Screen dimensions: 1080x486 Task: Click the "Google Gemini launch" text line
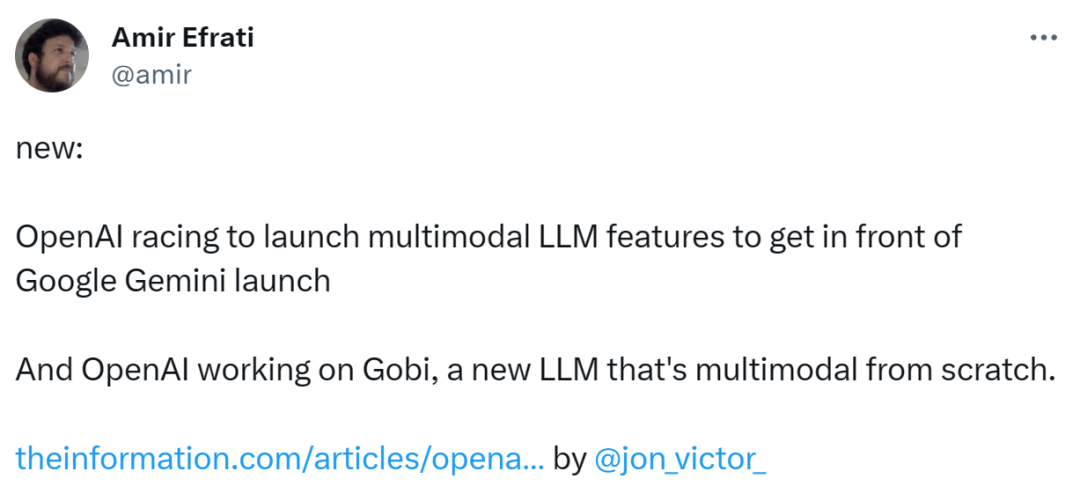pos(173,282)
